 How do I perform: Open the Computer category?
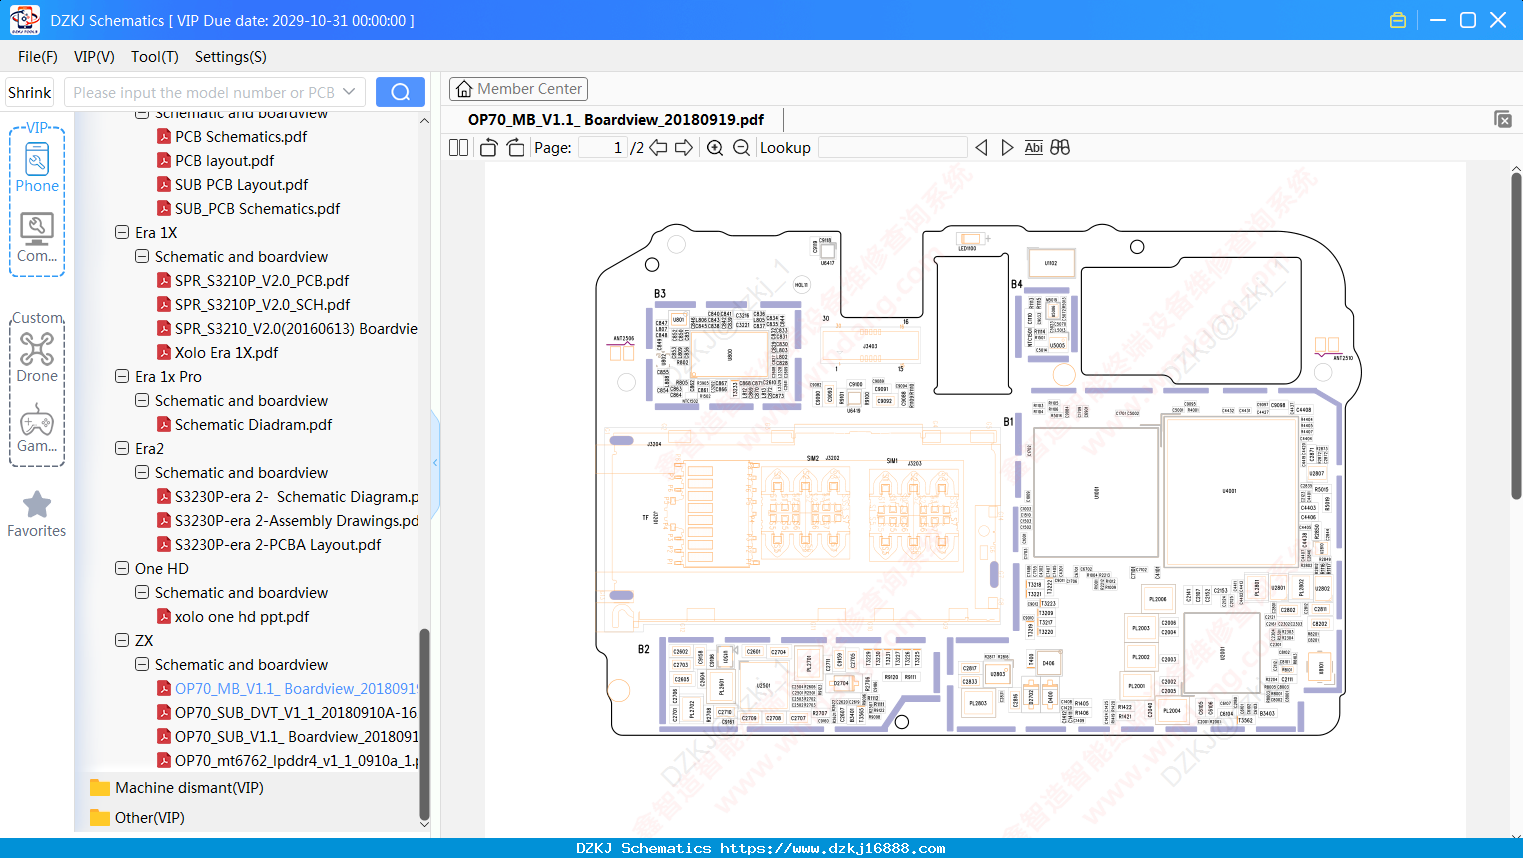pos(37,238)
